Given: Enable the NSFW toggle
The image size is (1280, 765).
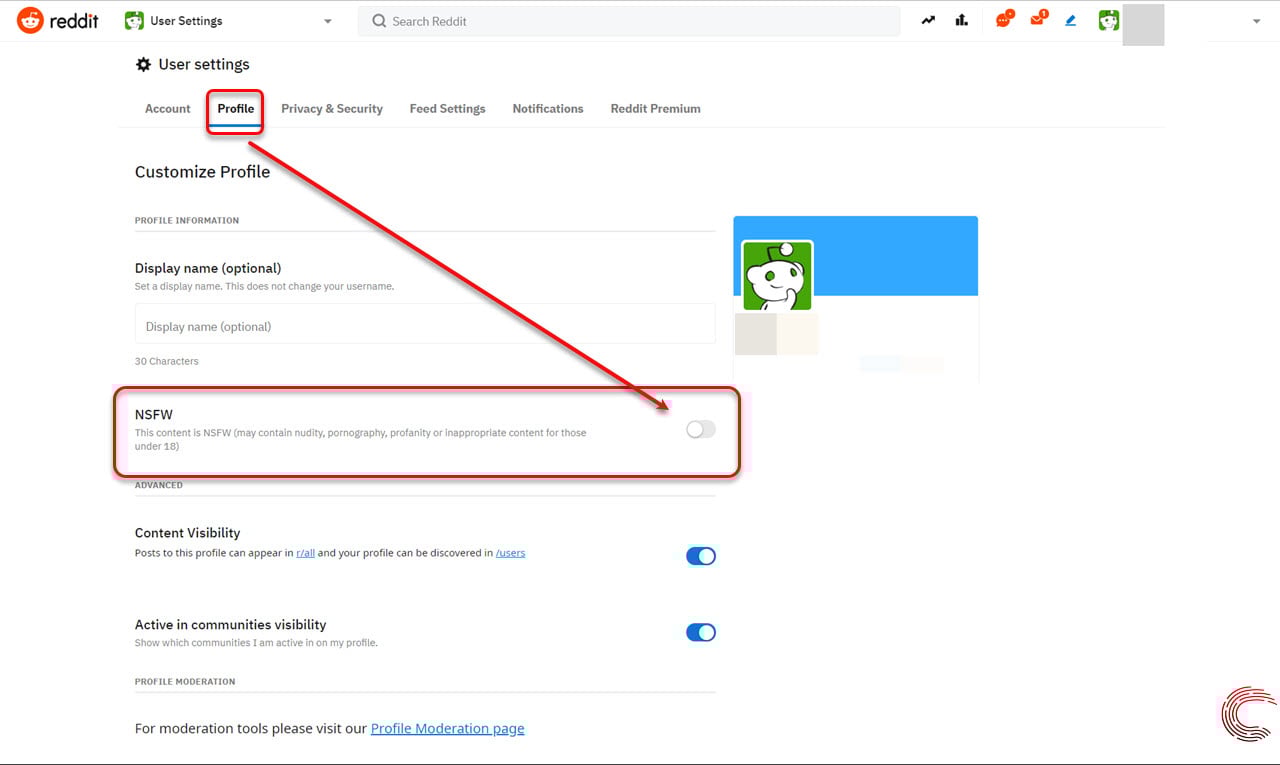Looking at the screenshot, I should [x=701, y=429].
